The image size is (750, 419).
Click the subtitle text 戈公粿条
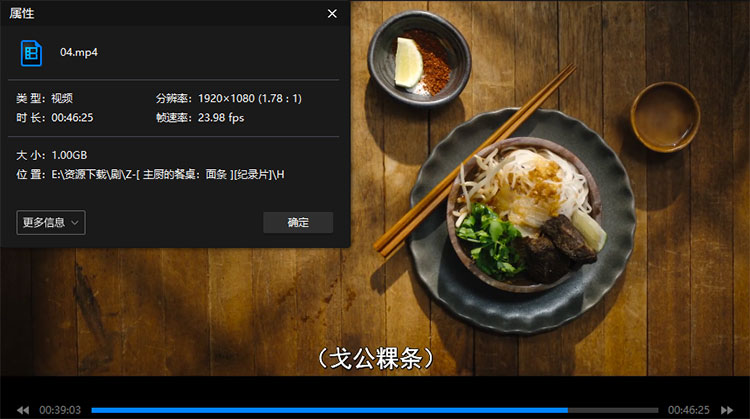pos(375,357)
